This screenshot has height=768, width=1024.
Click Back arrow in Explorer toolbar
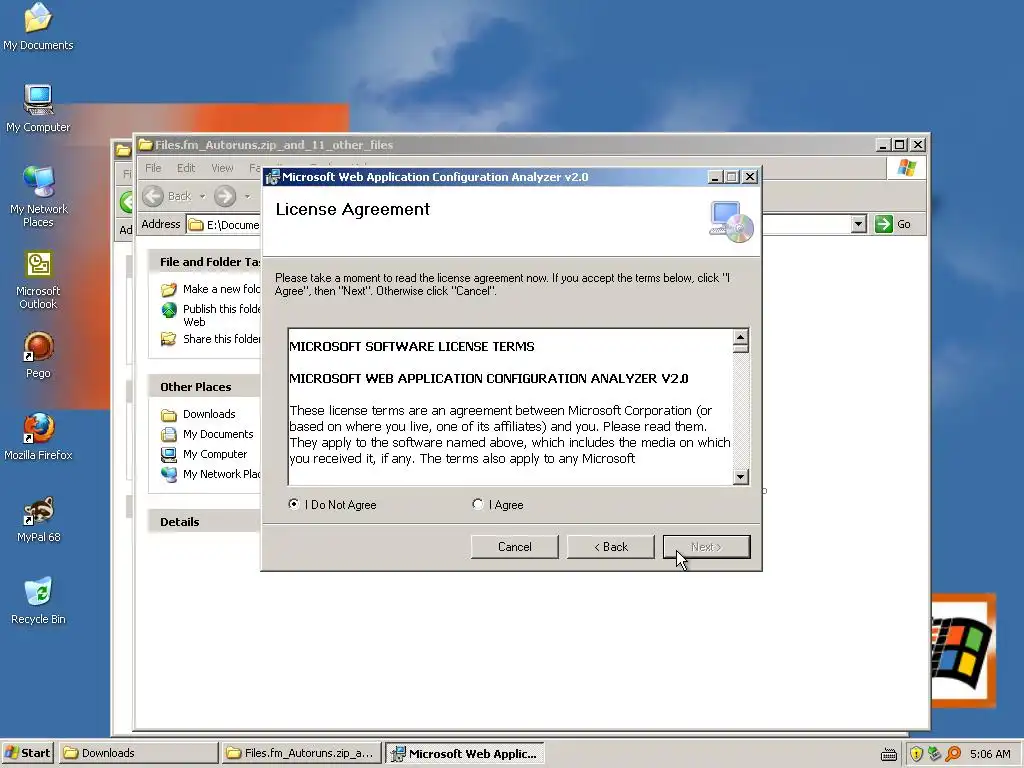point(153,196)
